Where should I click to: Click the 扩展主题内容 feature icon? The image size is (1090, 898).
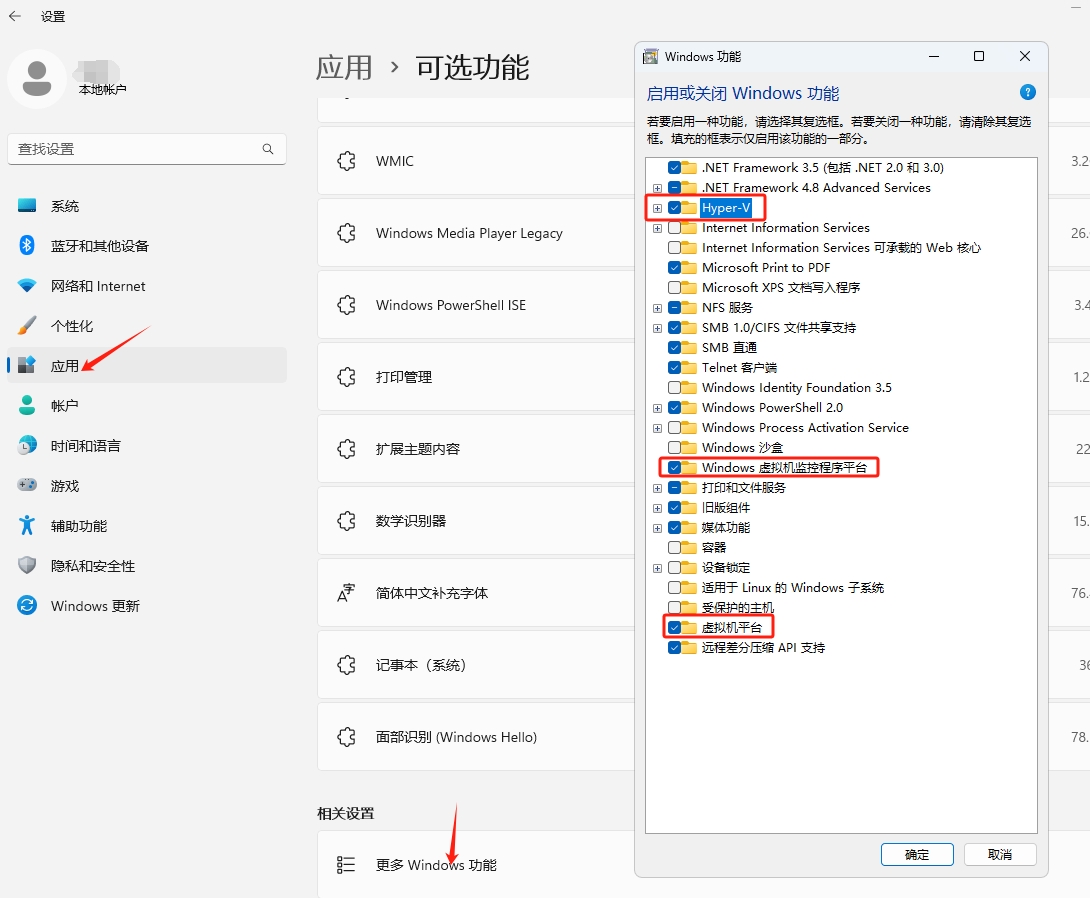pyautogui.click(x=346, y=449)
